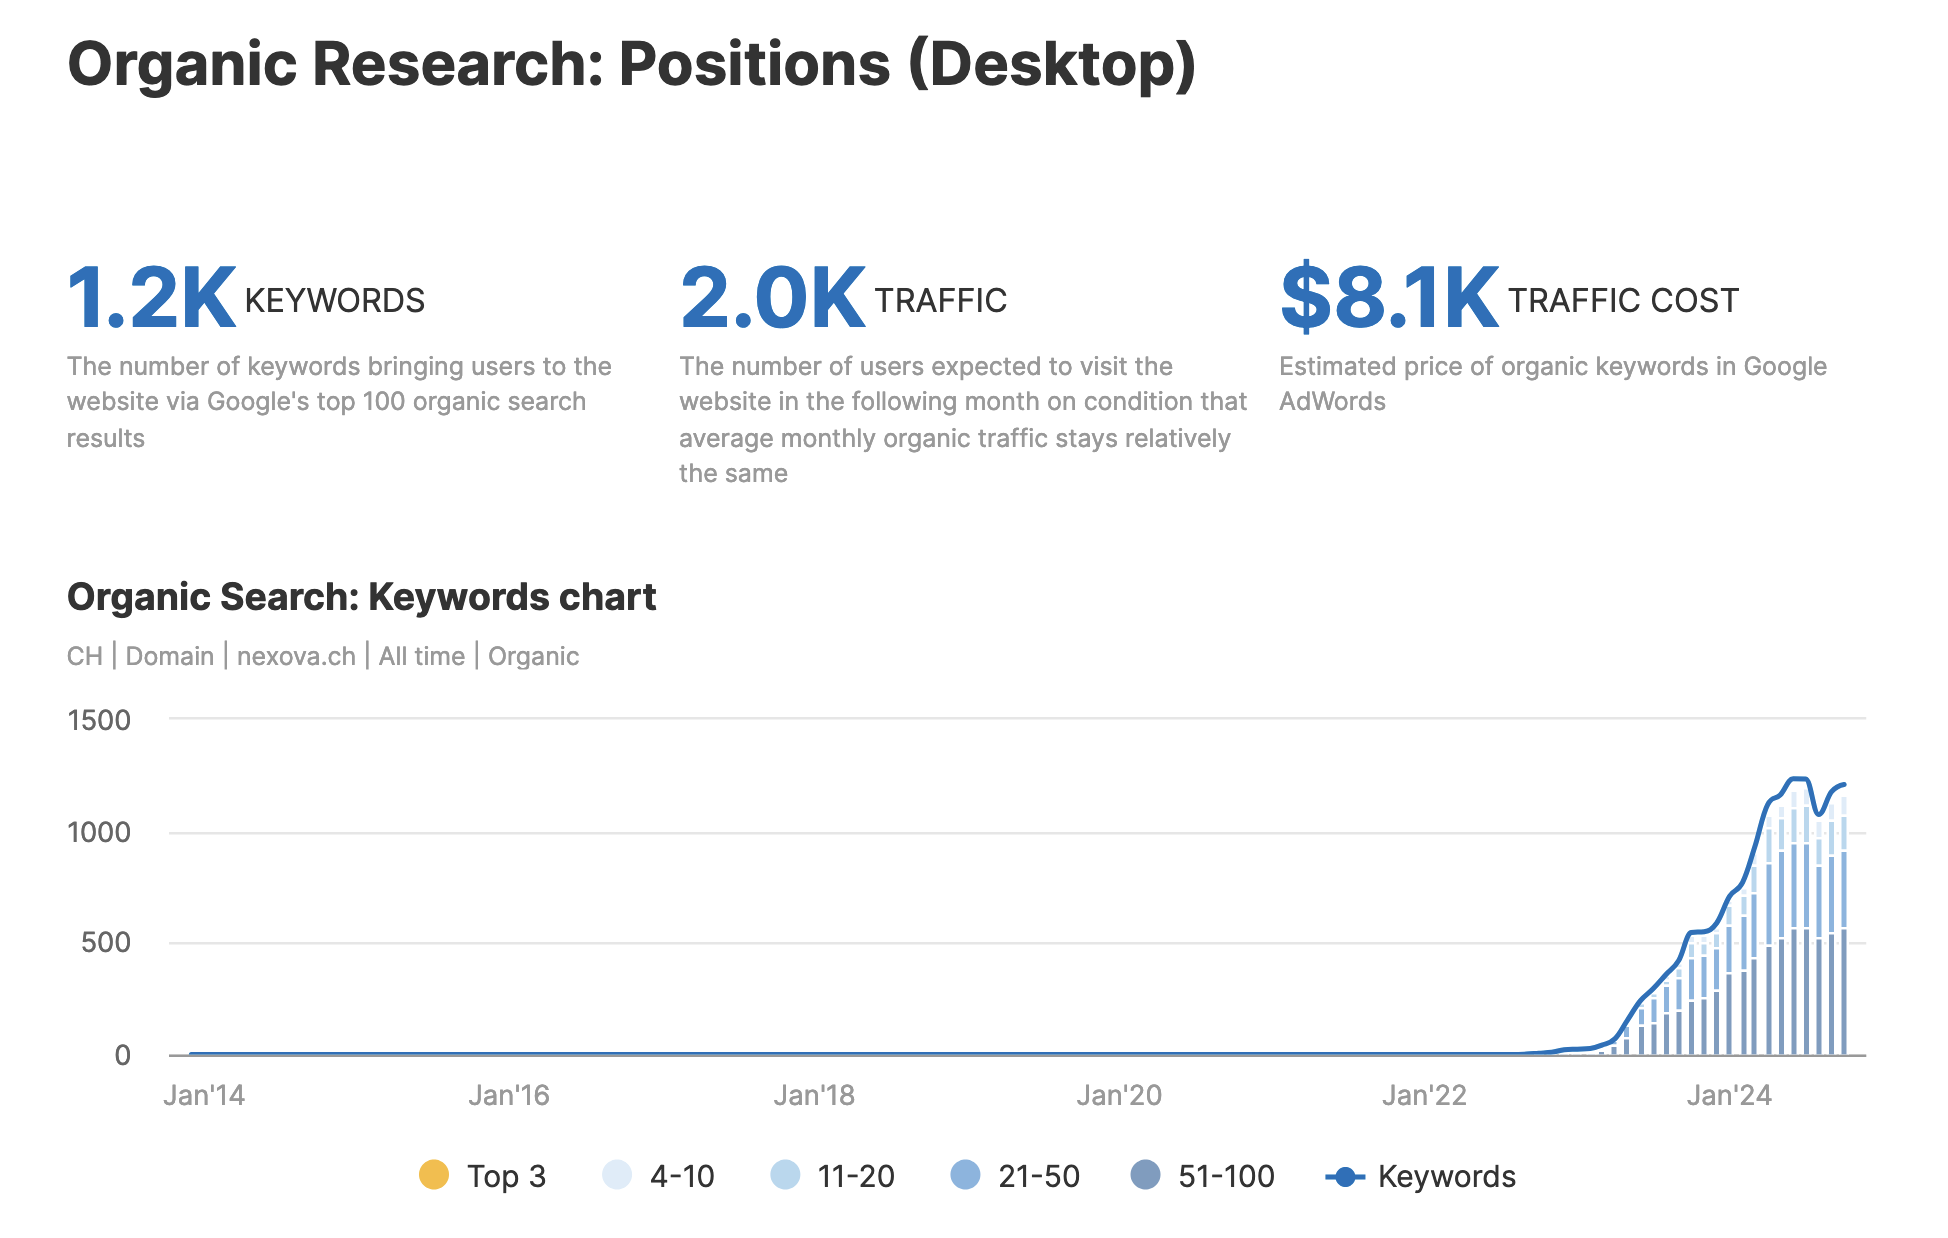Toggle the Top 3 legend item
This screenshot has height=1238, width=1948.
click(x=483, y=1176)
